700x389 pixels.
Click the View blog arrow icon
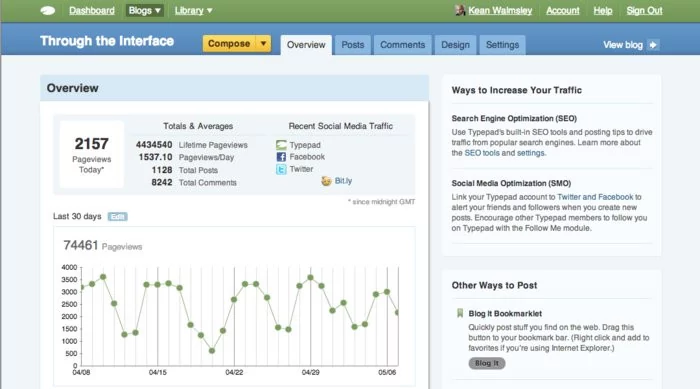click(653, 45)
